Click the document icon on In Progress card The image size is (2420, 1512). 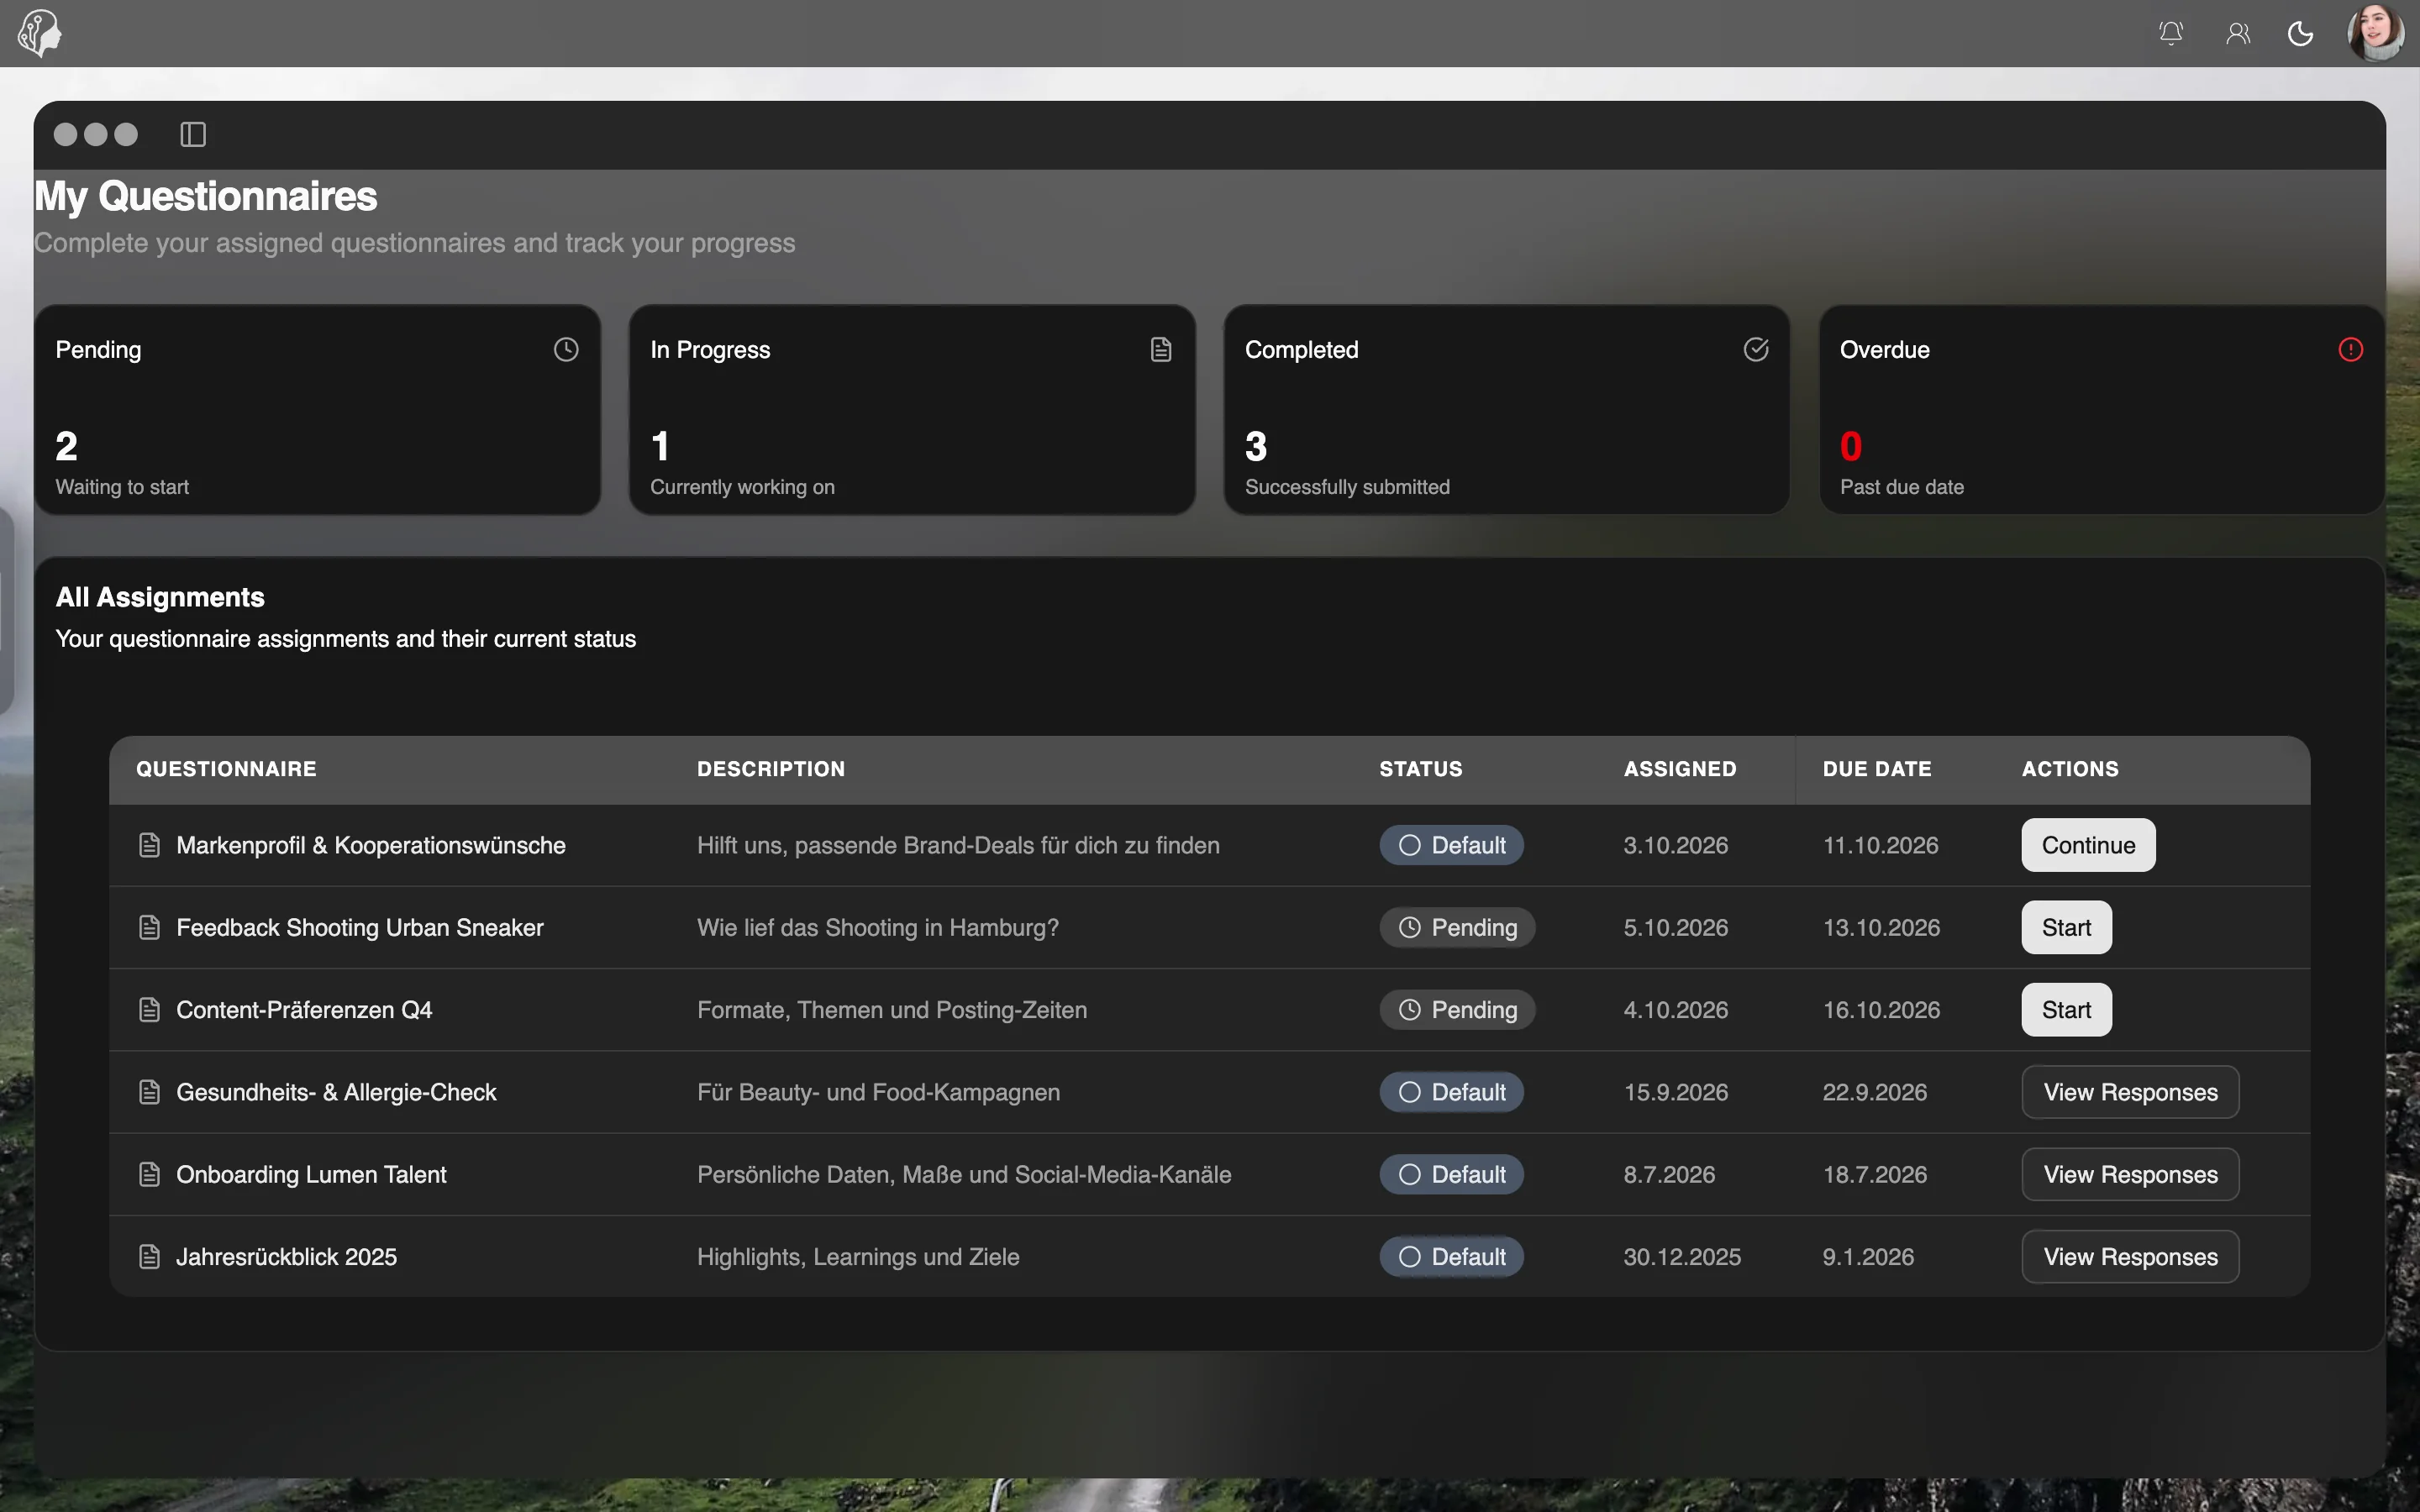1161,349
